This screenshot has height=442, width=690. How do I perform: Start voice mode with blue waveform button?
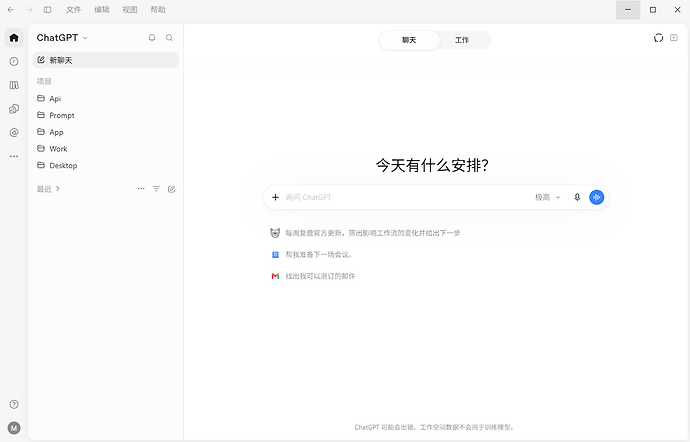(x=596, y=197)
